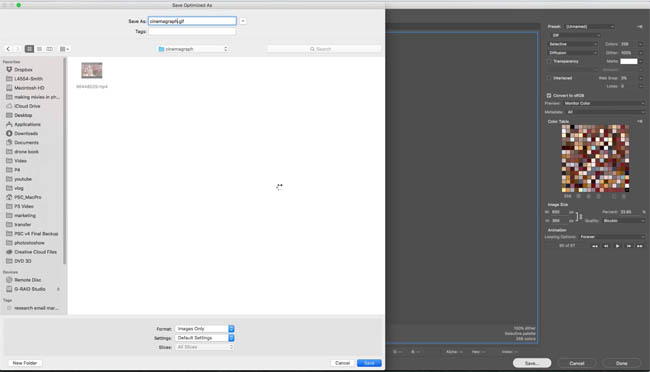This screenshot has width=650, height=372.
Task: Select the Downloads folder in the sidebar
Action: pos(26,134)
